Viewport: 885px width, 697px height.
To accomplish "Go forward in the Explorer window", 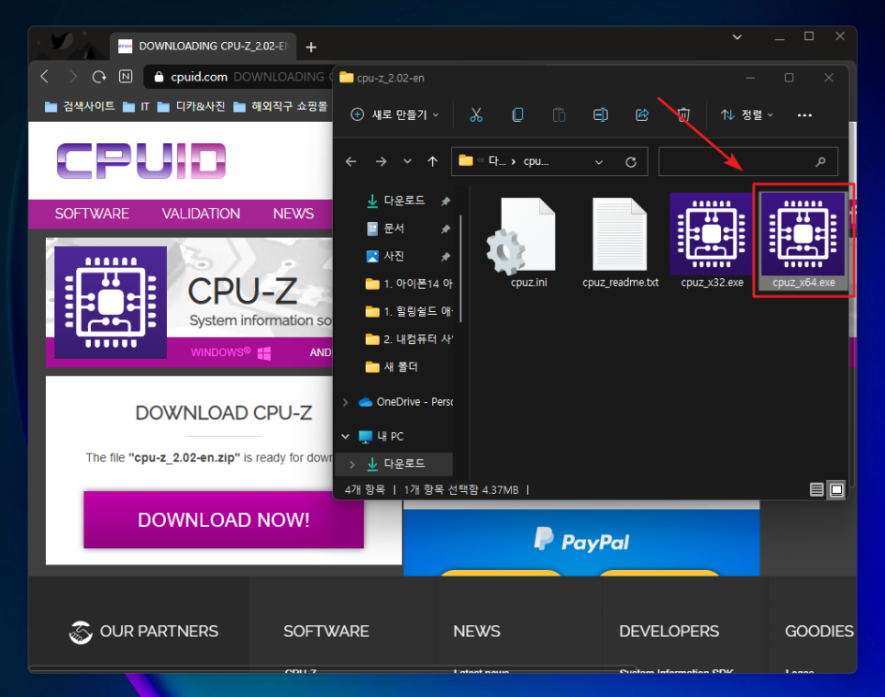I will coord(381,162).
